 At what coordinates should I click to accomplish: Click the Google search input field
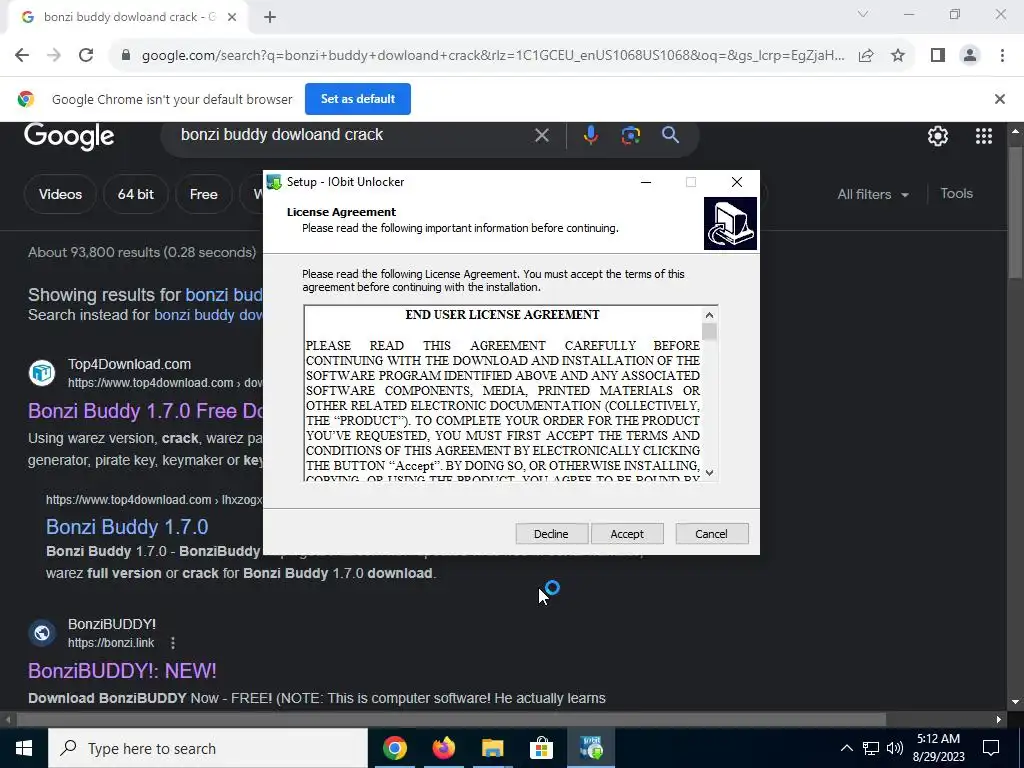pyautogui.click(x=353, y=135)
